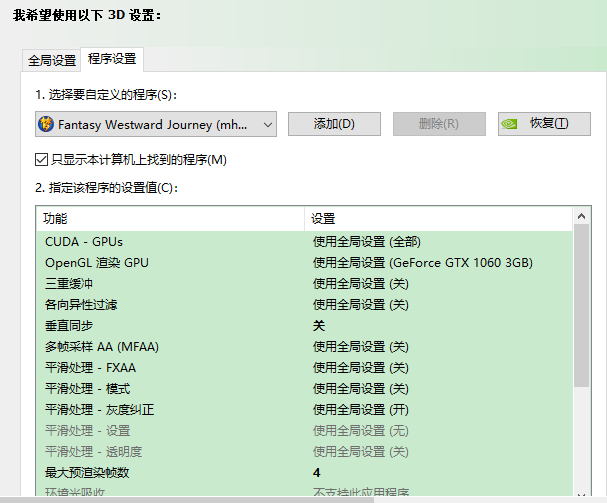
Task: Click the 灰度纠正 value 使用全局设置 (开)
Action: click(361, 410)
